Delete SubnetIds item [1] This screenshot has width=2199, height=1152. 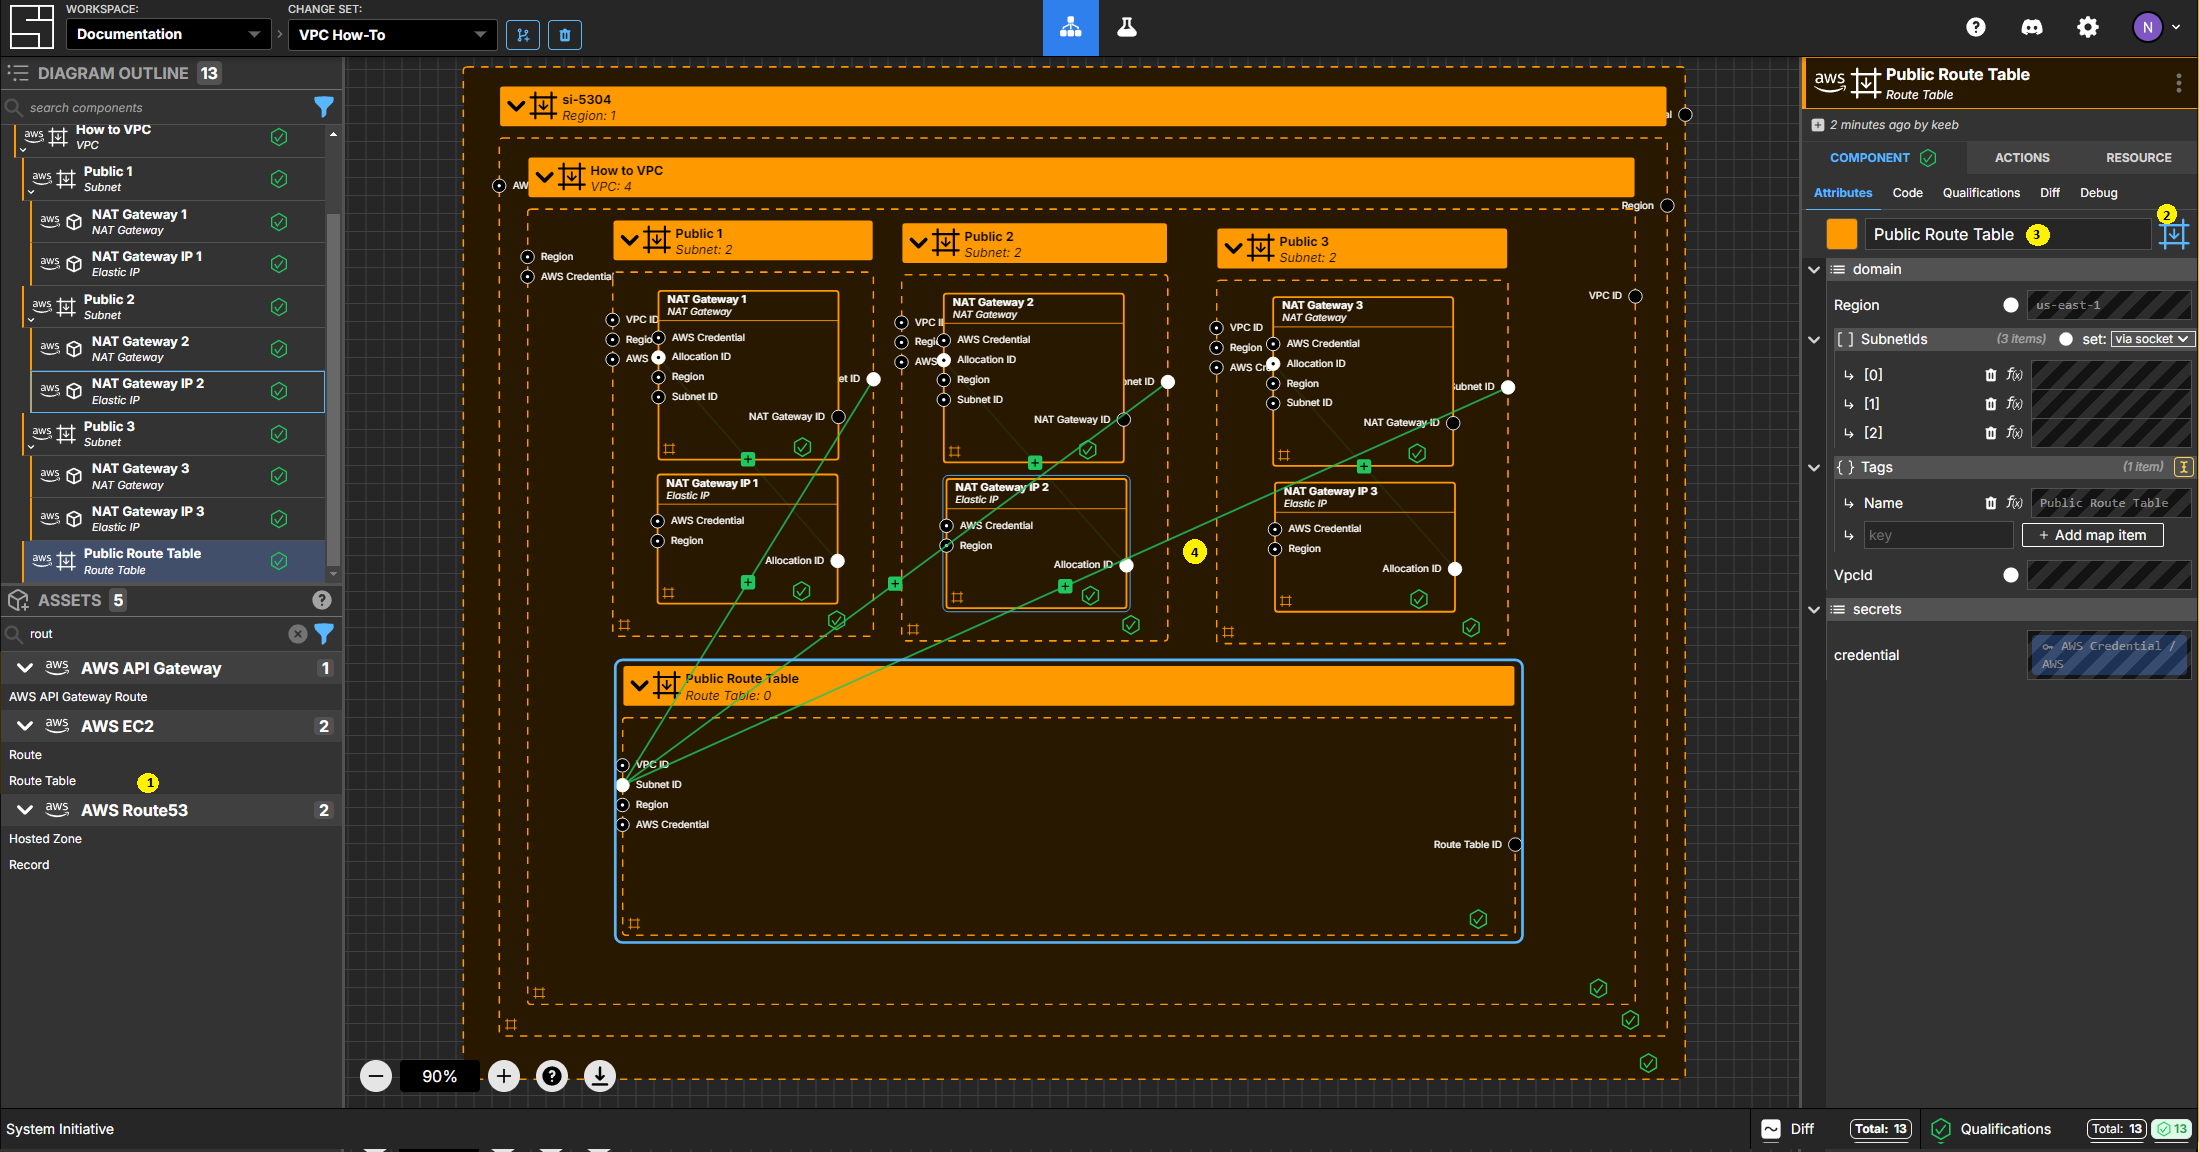[x=1990, y=404]
